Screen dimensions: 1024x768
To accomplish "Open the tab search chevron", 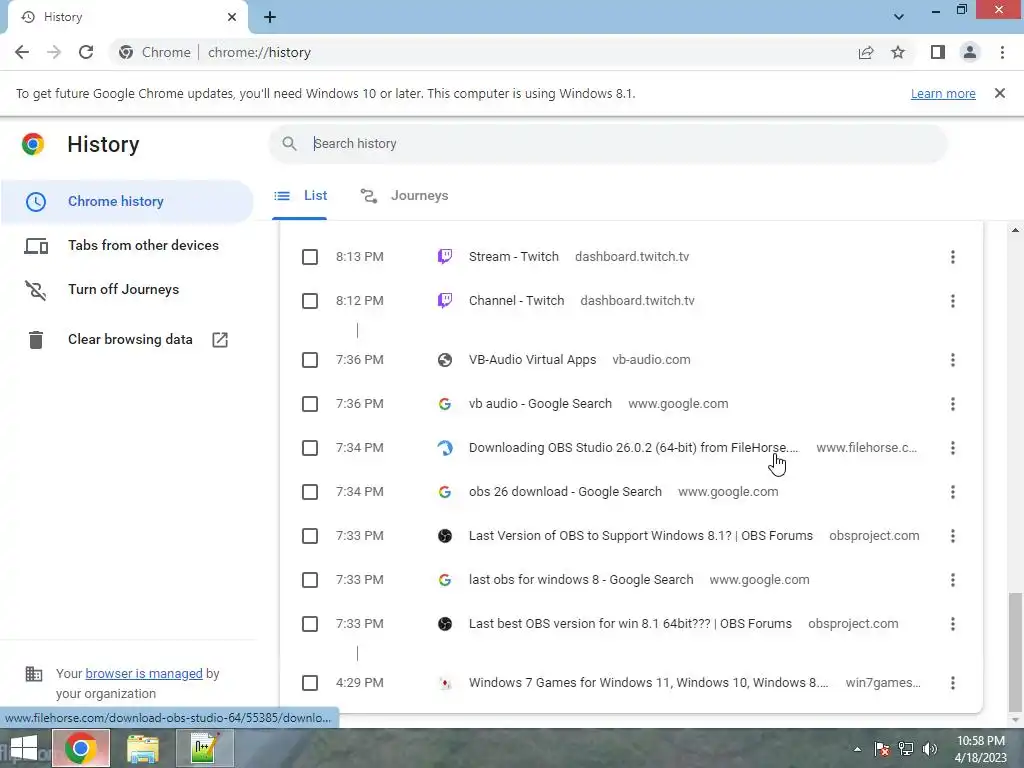I will coord(899,16).
